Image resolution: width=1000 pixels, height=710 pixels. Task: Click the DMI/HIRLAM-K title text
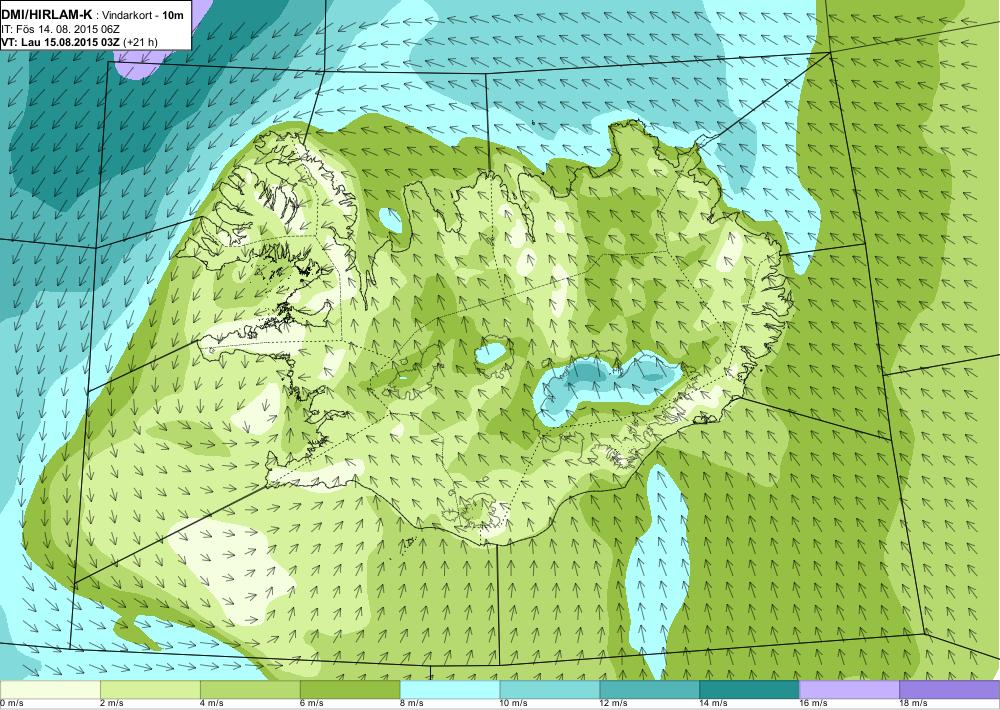pyautogui.click(x=47, y=13)
